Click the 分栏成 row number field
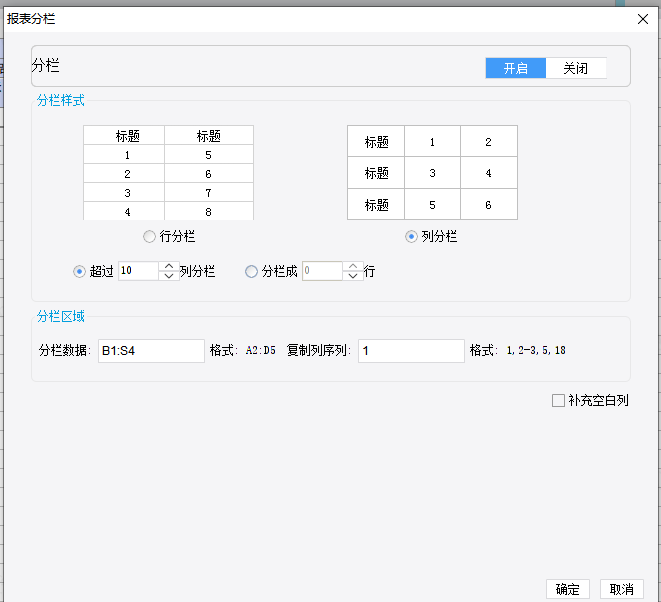The image size is (661, 602). [x=321, y=271]
